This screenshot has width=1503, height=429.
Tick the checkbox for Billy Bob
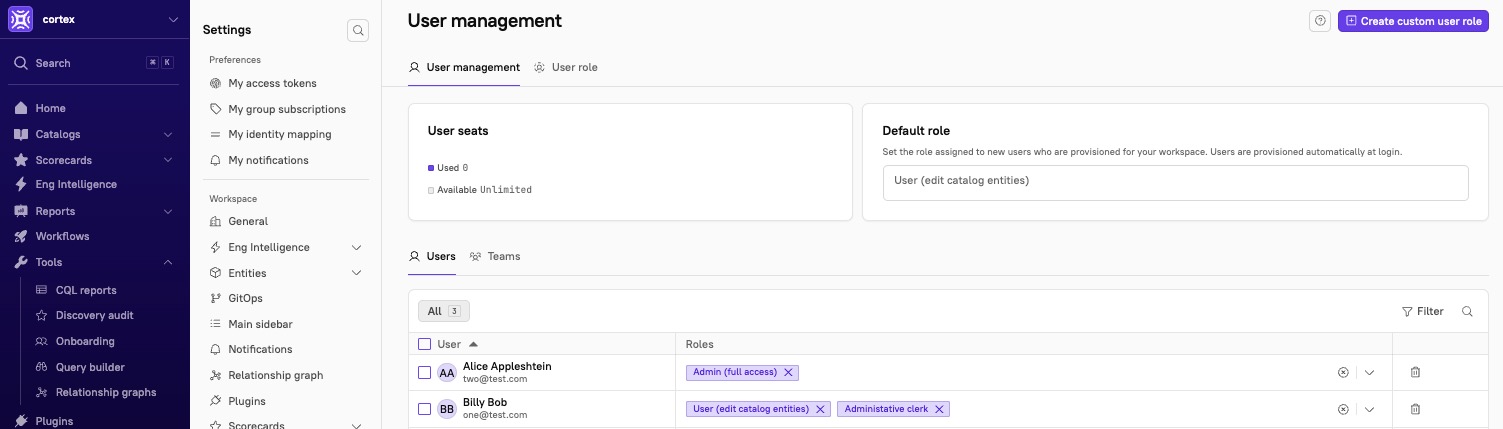tap(424, 409)
